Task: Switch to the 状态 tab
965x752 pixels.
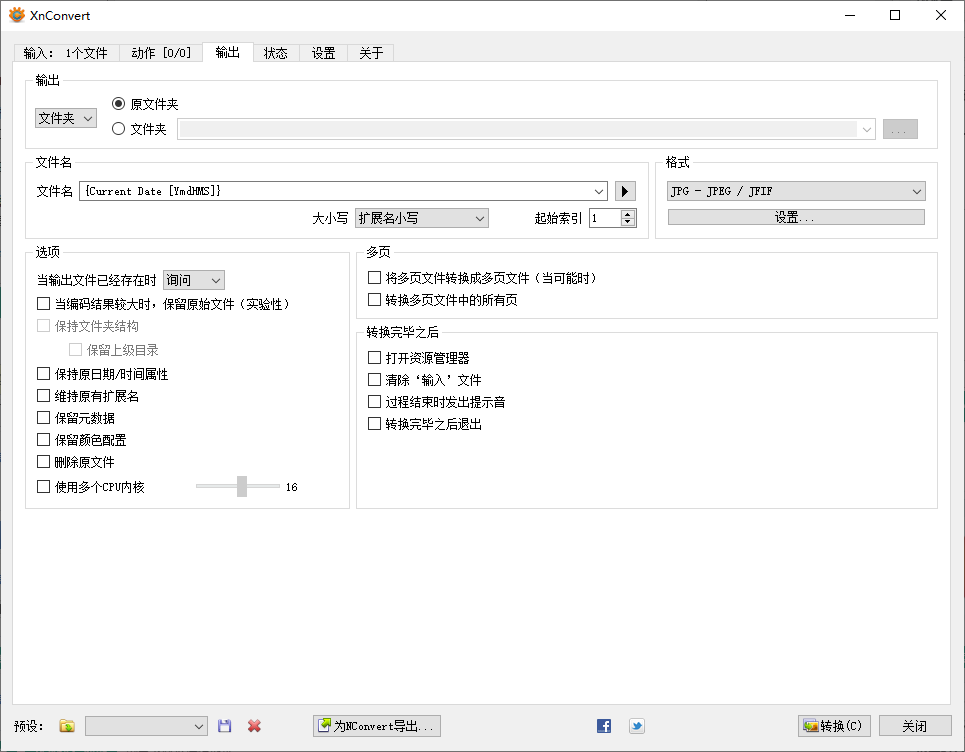Action: (275, 53)
